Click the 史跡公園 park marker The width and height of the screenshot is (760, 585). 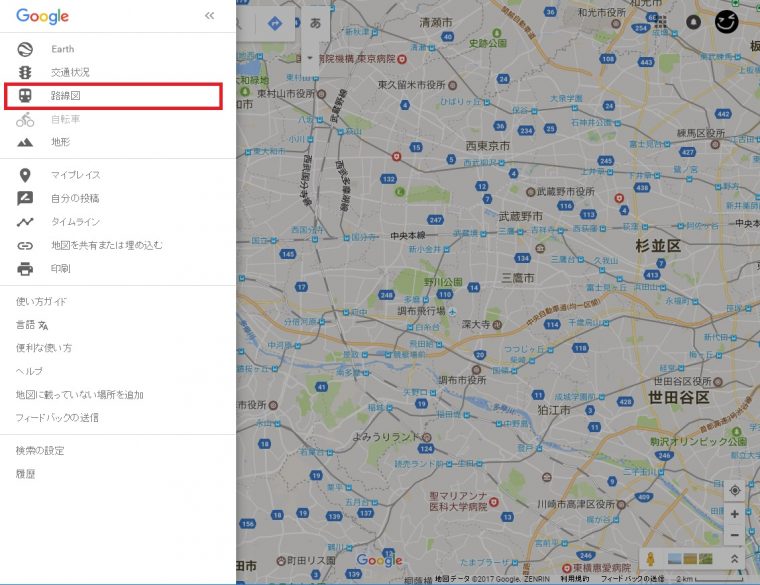(x=496, y=33)
